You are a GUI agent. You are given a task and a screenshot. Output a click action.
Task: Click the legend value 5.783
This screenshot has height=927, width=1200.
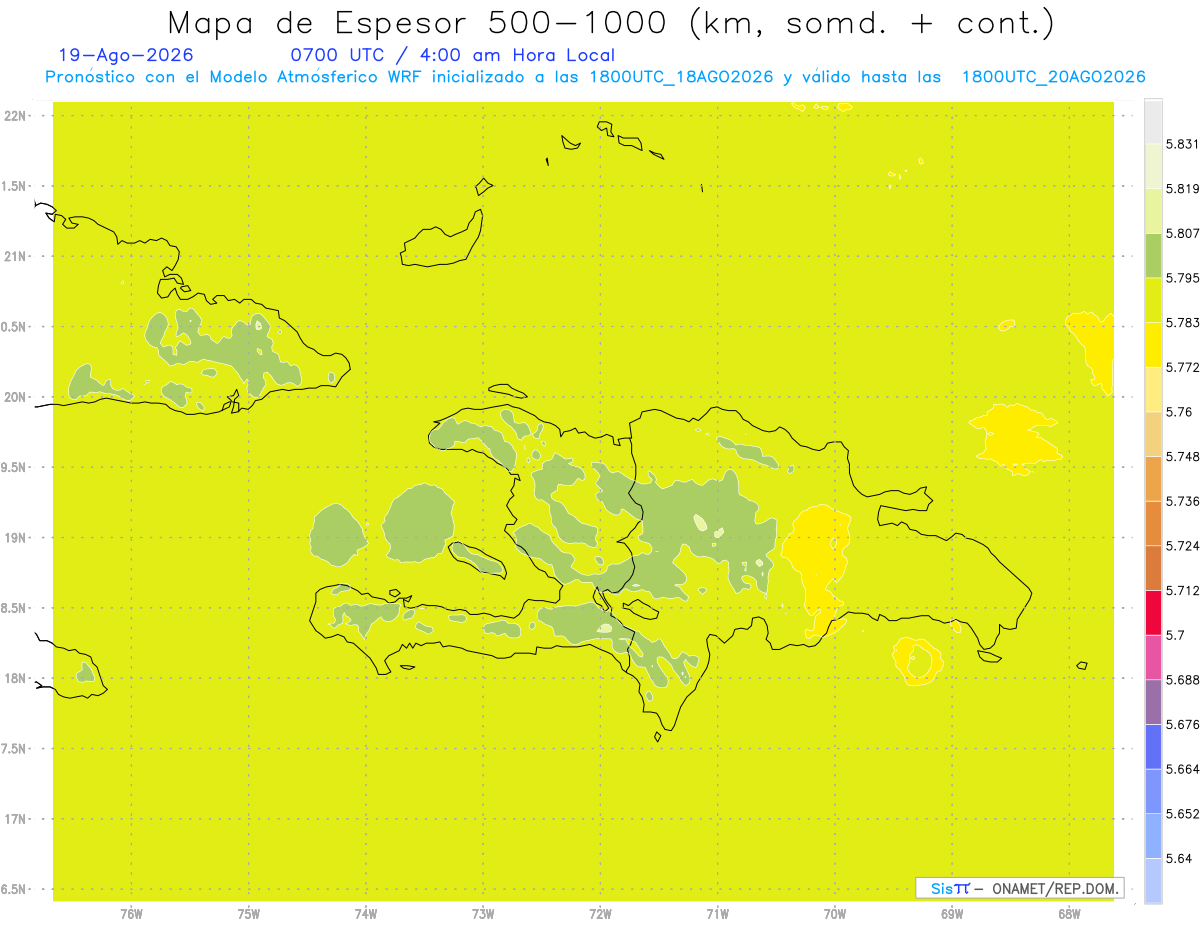tap(1182, 323)
